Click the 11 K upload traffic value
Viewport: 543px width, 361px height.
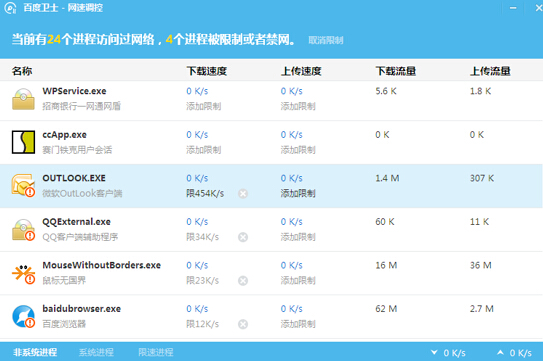(x=480, y=222)
